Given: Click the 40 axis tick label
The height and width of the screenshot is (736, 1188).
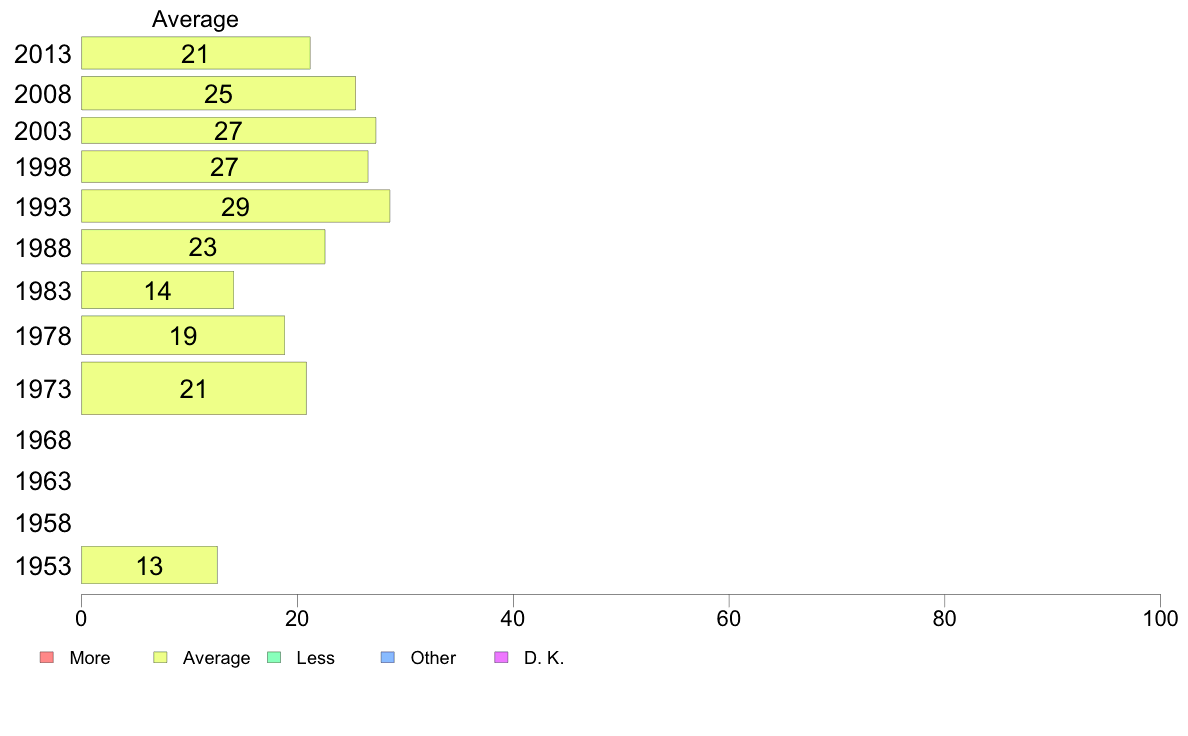Looking at the screenshot, I should [x=513, y=619].
